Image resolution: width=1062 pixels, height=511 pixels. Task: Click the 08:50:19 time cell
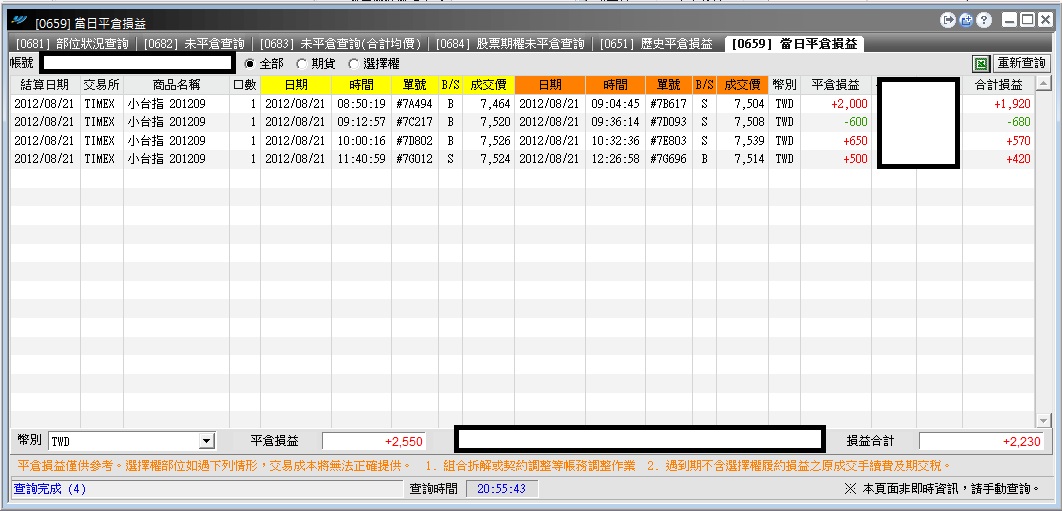(x=361, y=104)
